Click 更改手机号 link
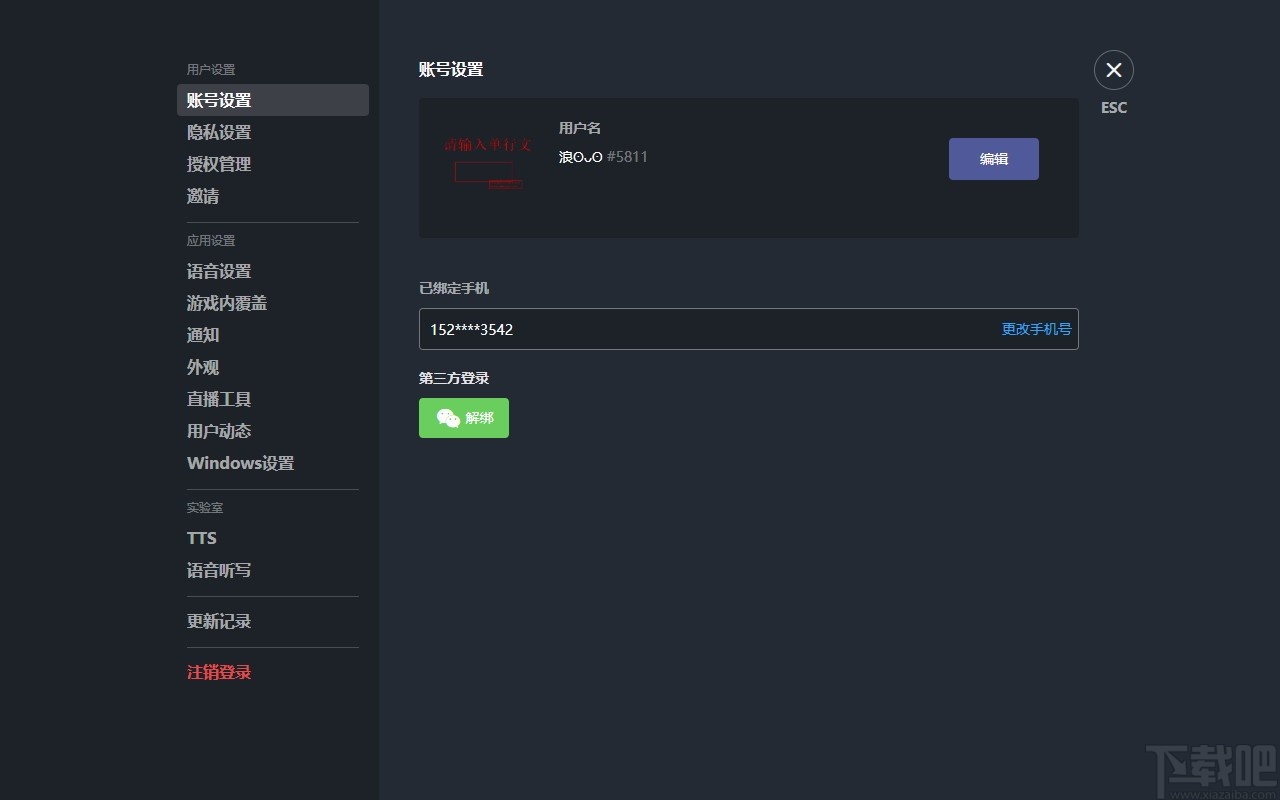 pos(1037,329)
